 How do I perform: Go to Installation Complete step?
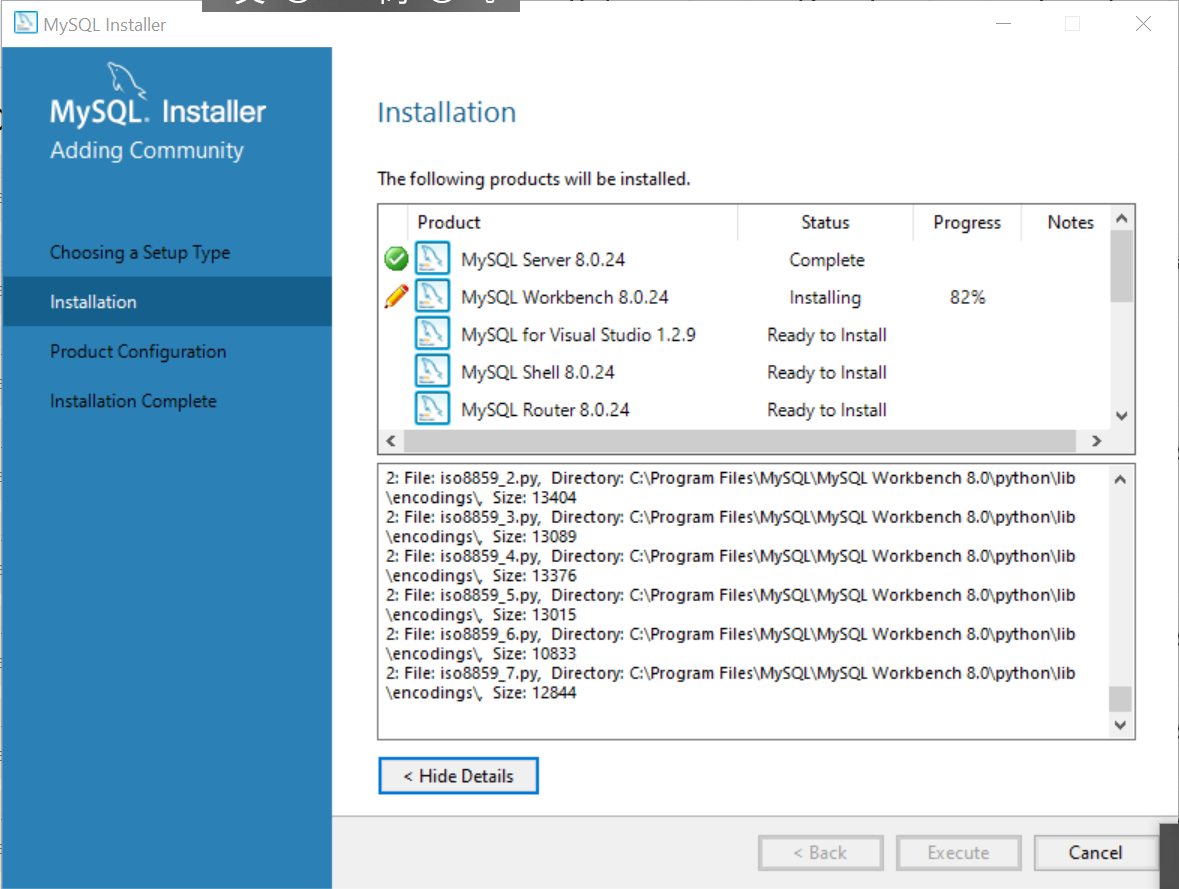click(x=133, y=401)
